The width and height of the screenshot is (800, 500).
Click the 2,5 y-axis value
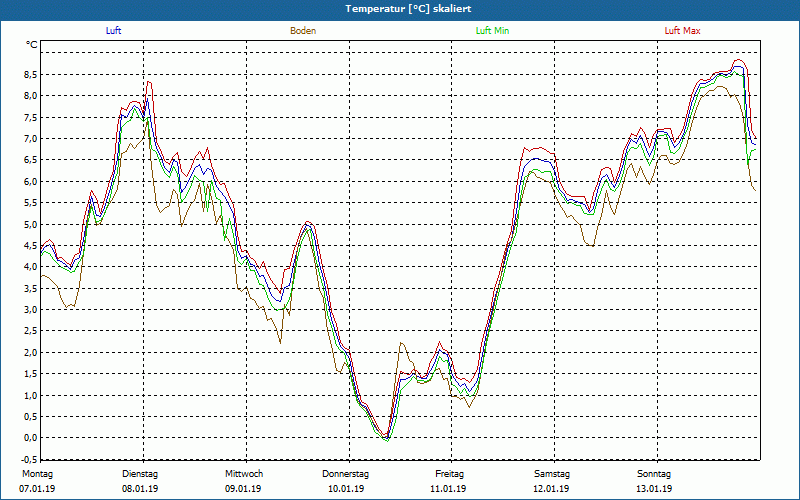pyautogui.click(x=30, y=331)
